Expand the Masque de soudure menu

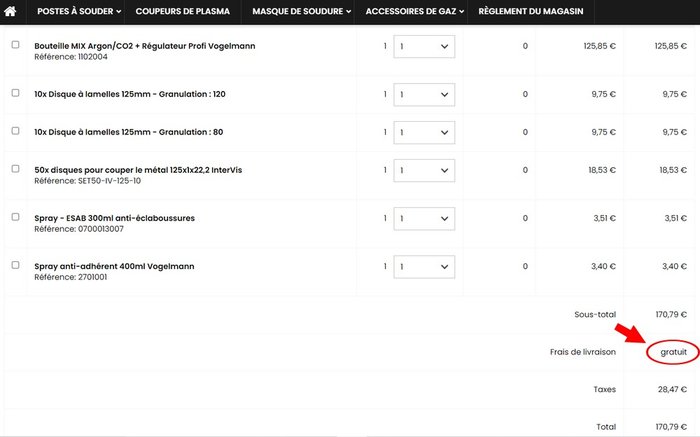(302, 12)
